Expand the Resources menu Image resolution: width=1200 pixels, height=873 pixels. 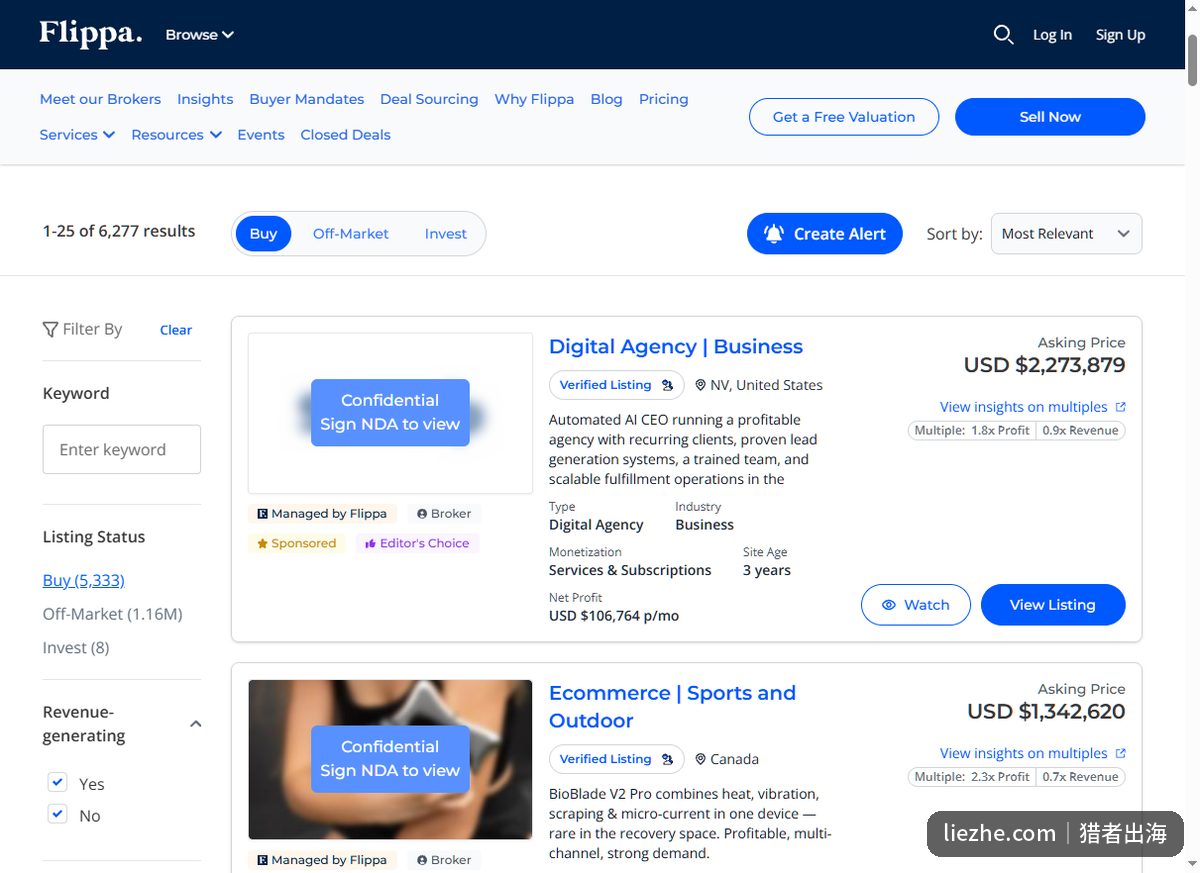coord(176,135)
